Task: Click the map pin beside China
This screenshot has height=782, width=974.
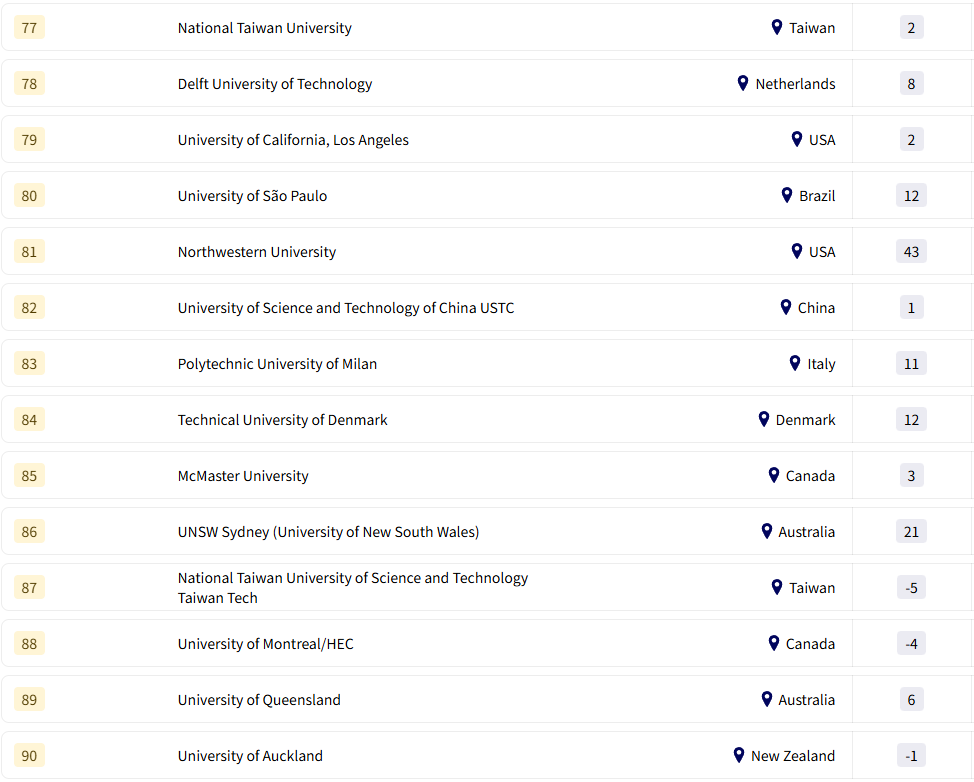Action: (786, 307)
